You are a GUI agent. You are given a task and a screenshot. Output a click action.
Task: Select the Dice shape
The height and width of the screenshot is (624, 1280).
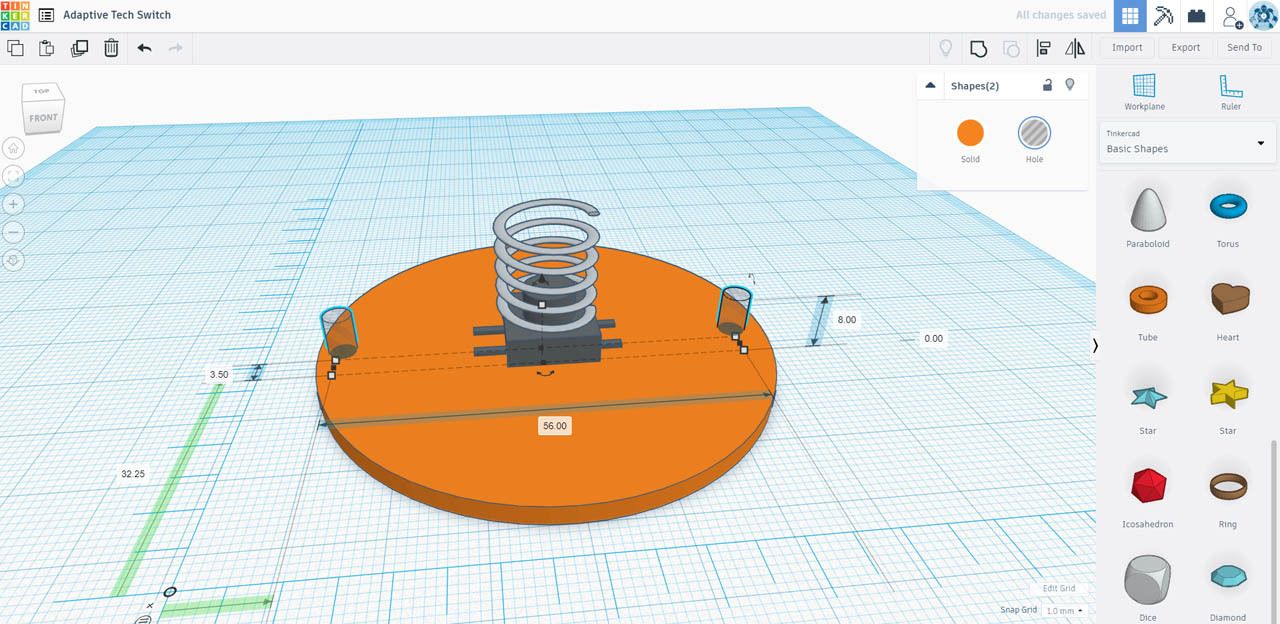[x=1147, y=577]
